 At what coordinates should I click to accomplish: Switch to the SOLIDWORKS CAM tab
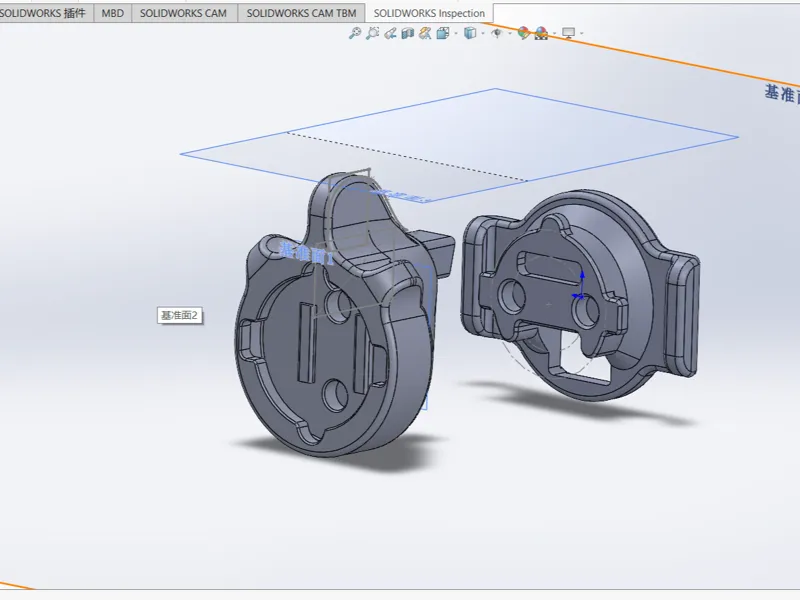point(183,13)
